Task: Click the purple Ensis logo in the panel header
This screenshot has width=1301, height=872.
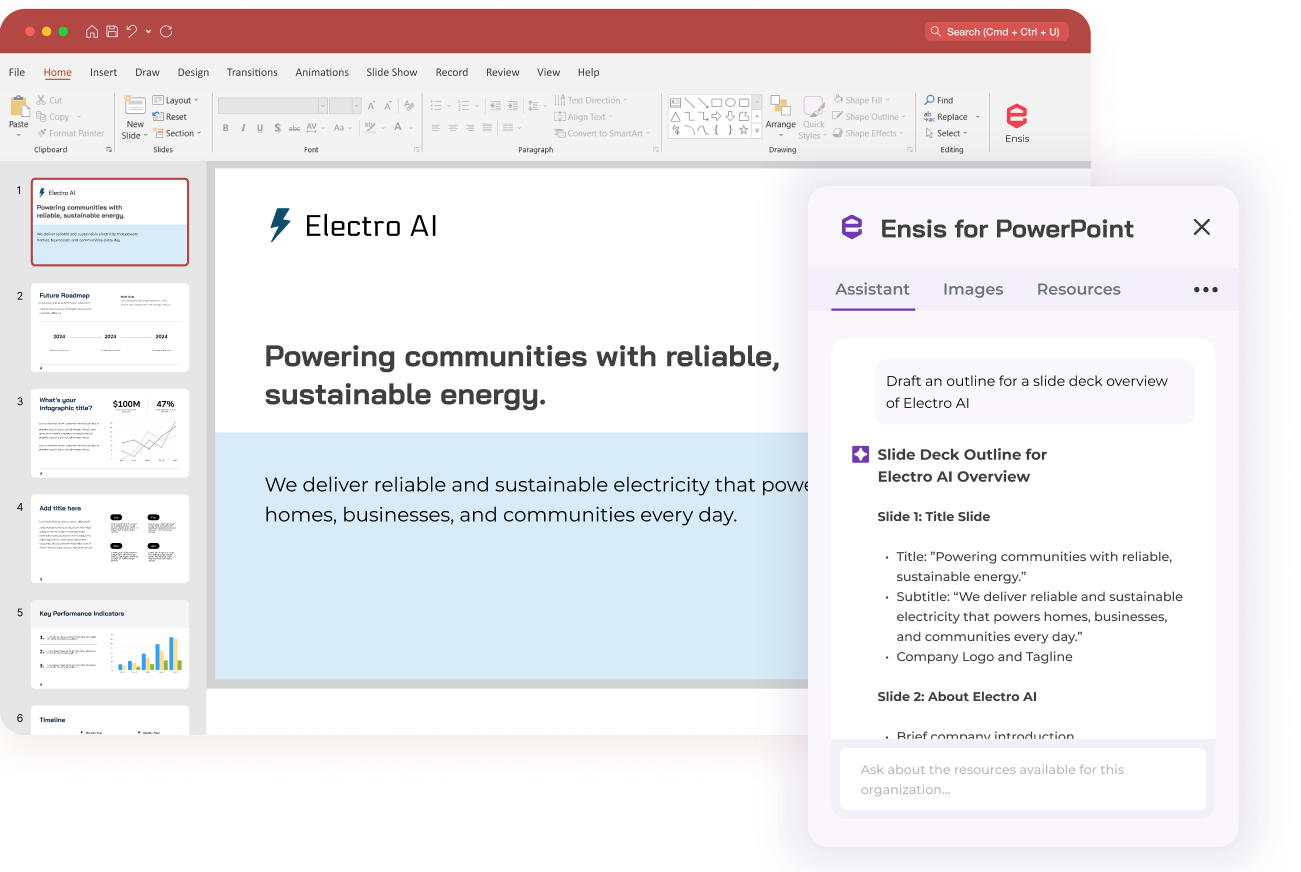Action: [x=851, y=228]
